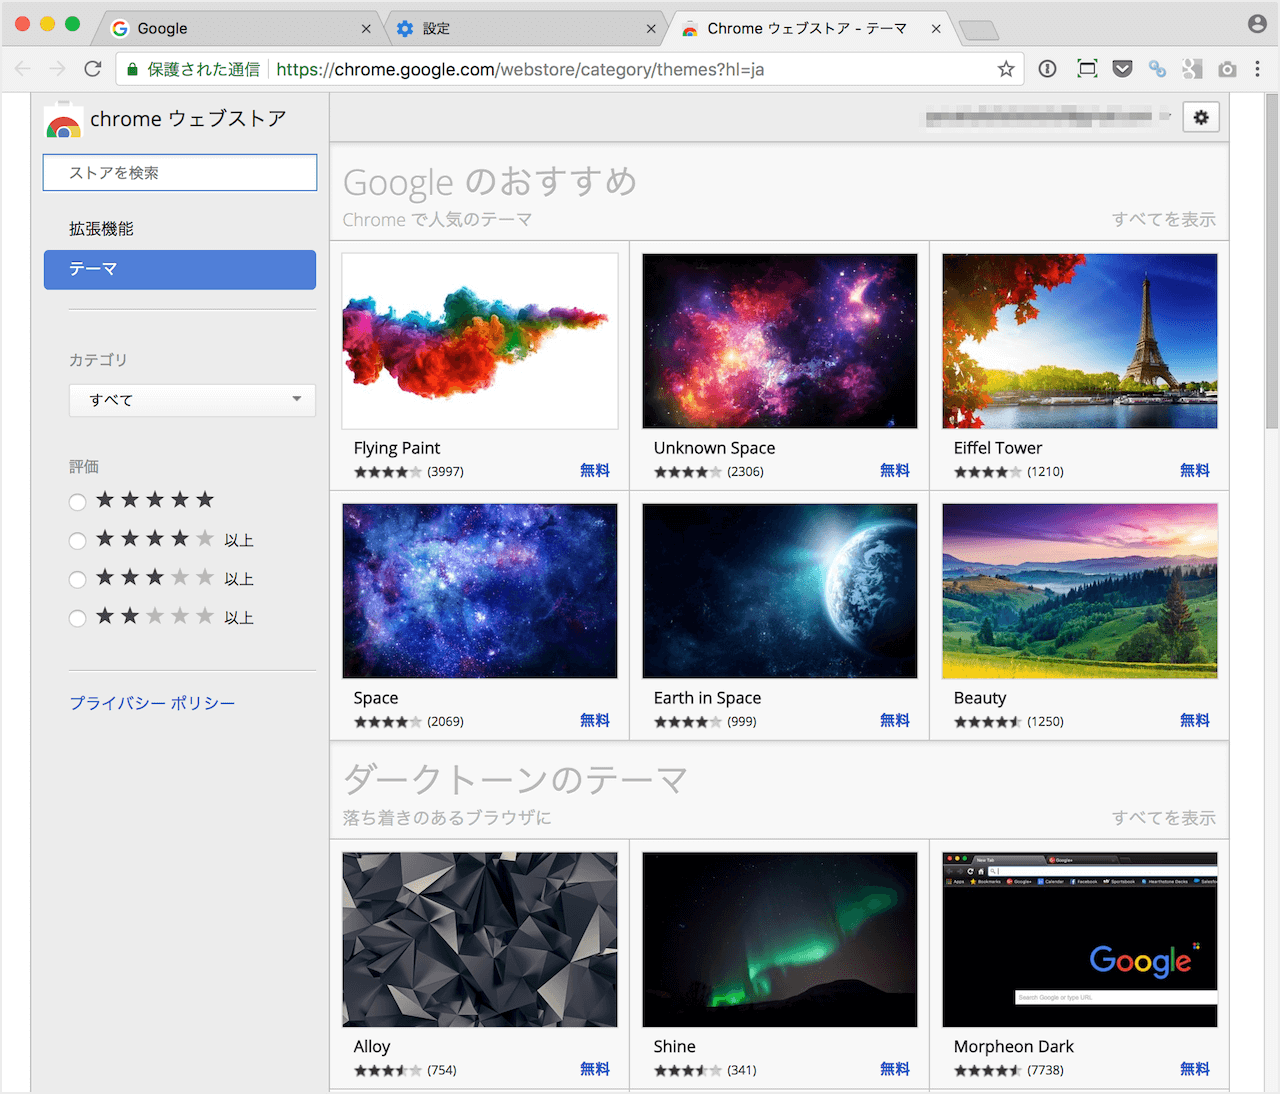Open the Earth in Space theme thumbnail
Image resolution: width=1280 pixels, height=1094 pixels.
coord(780,591)
